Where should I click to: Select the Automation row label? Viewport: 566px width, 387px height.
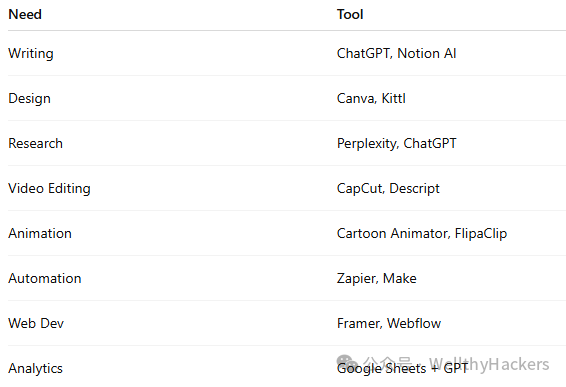tap(45, 279)
